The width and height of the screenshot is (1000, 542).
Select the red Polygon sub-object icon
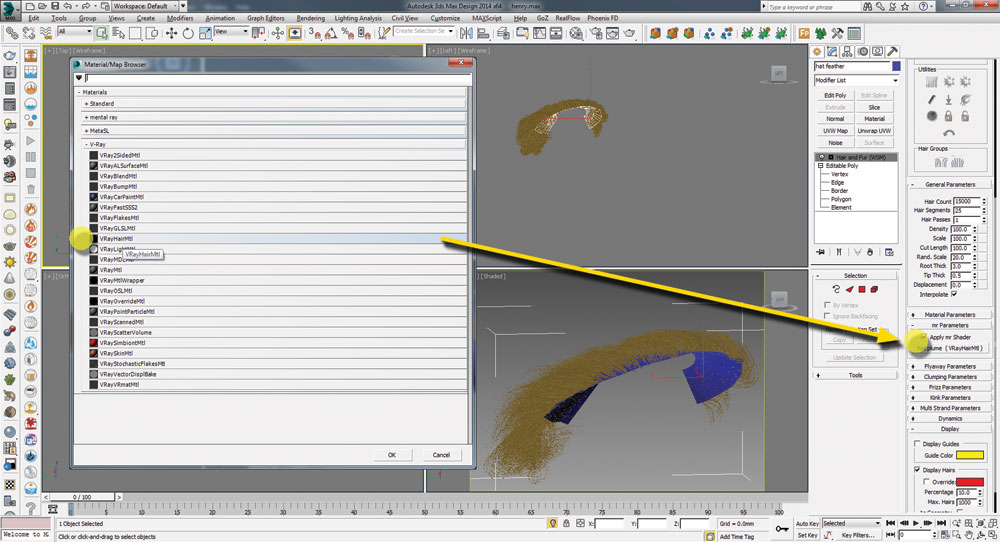tap(862, 289)
